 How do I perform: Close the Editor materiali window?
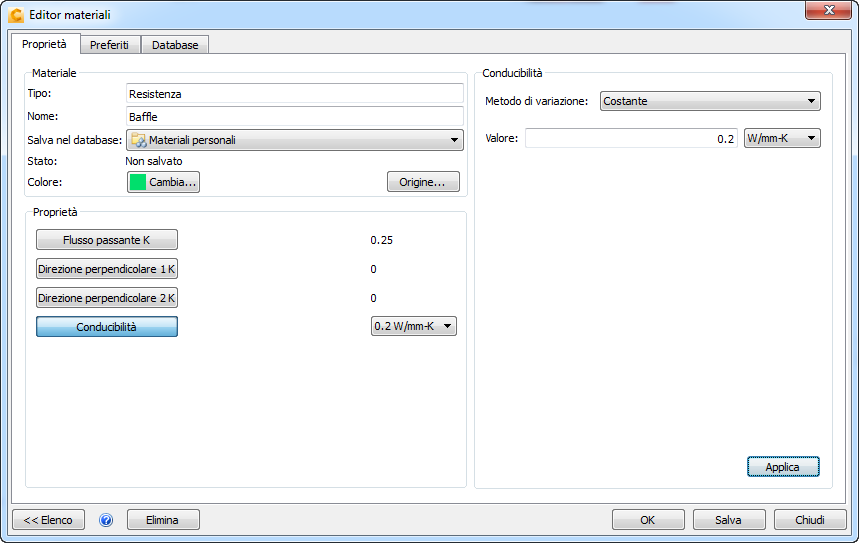(x=828, y=10)
